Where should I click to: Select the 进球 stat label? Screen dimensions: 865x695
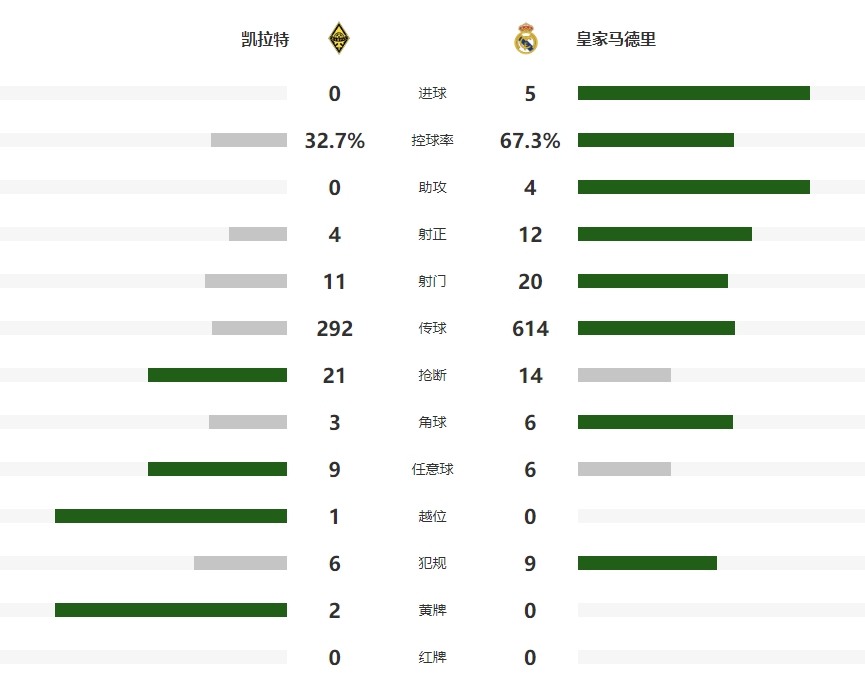432,94
